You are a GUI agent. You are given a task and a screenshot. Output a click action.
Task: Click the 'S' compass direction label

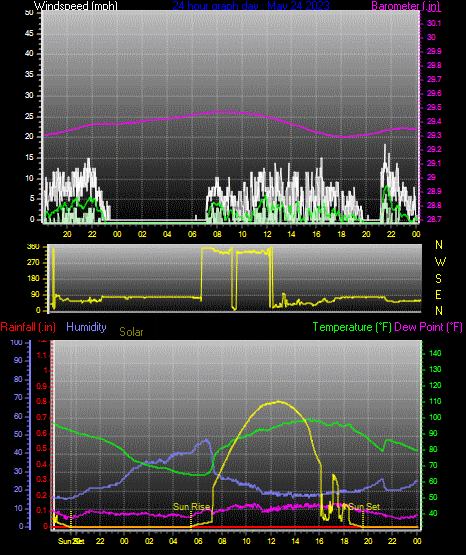(x=438, y=279)
